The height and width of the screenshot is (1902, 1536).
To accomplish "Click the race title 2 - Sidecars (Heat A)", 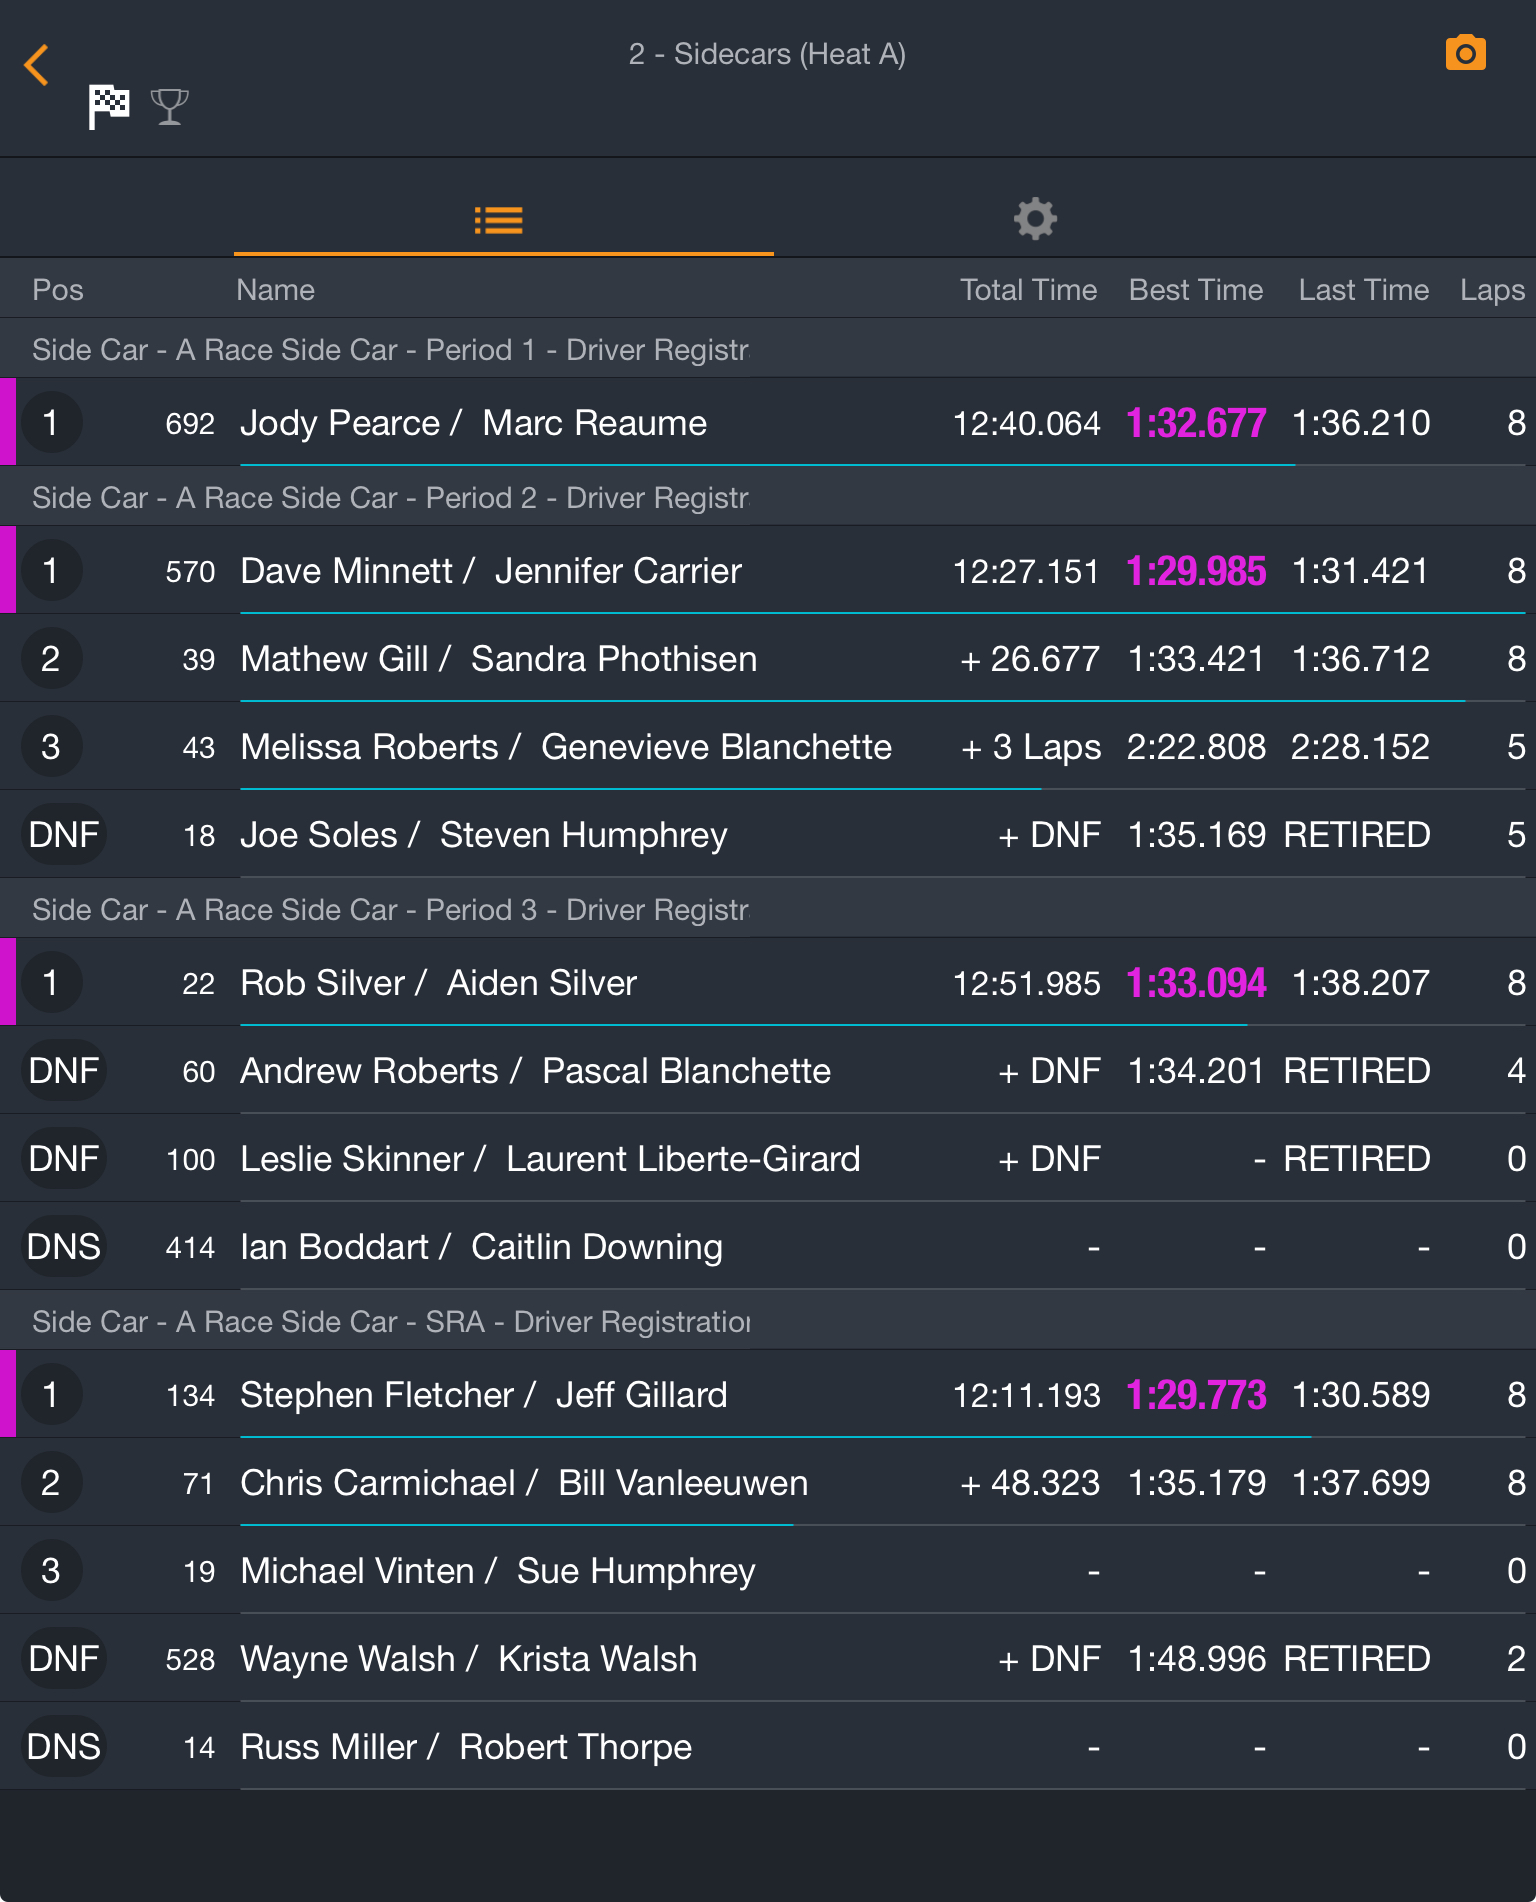I will click(767, 54).
